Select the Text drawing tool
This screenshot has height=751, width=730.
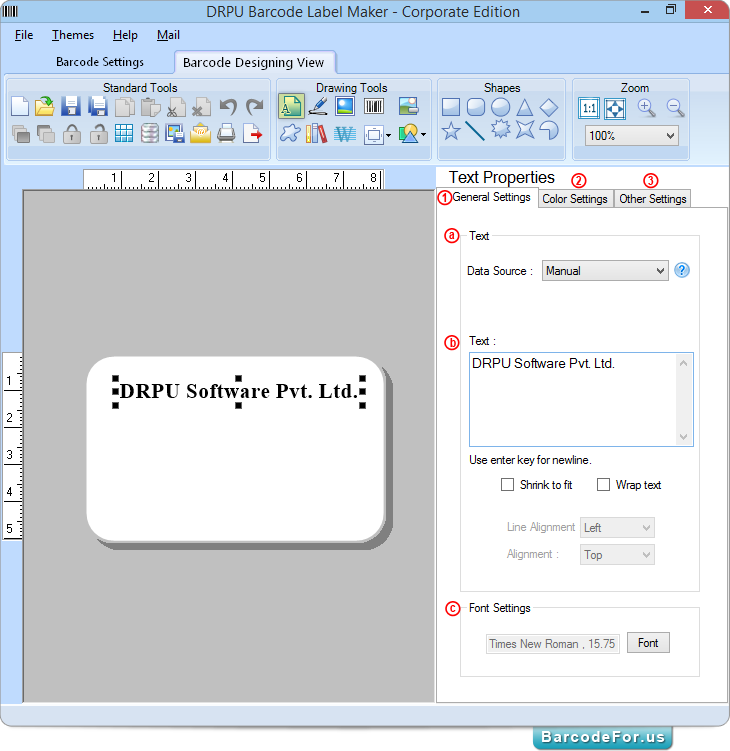click(291, 106)
